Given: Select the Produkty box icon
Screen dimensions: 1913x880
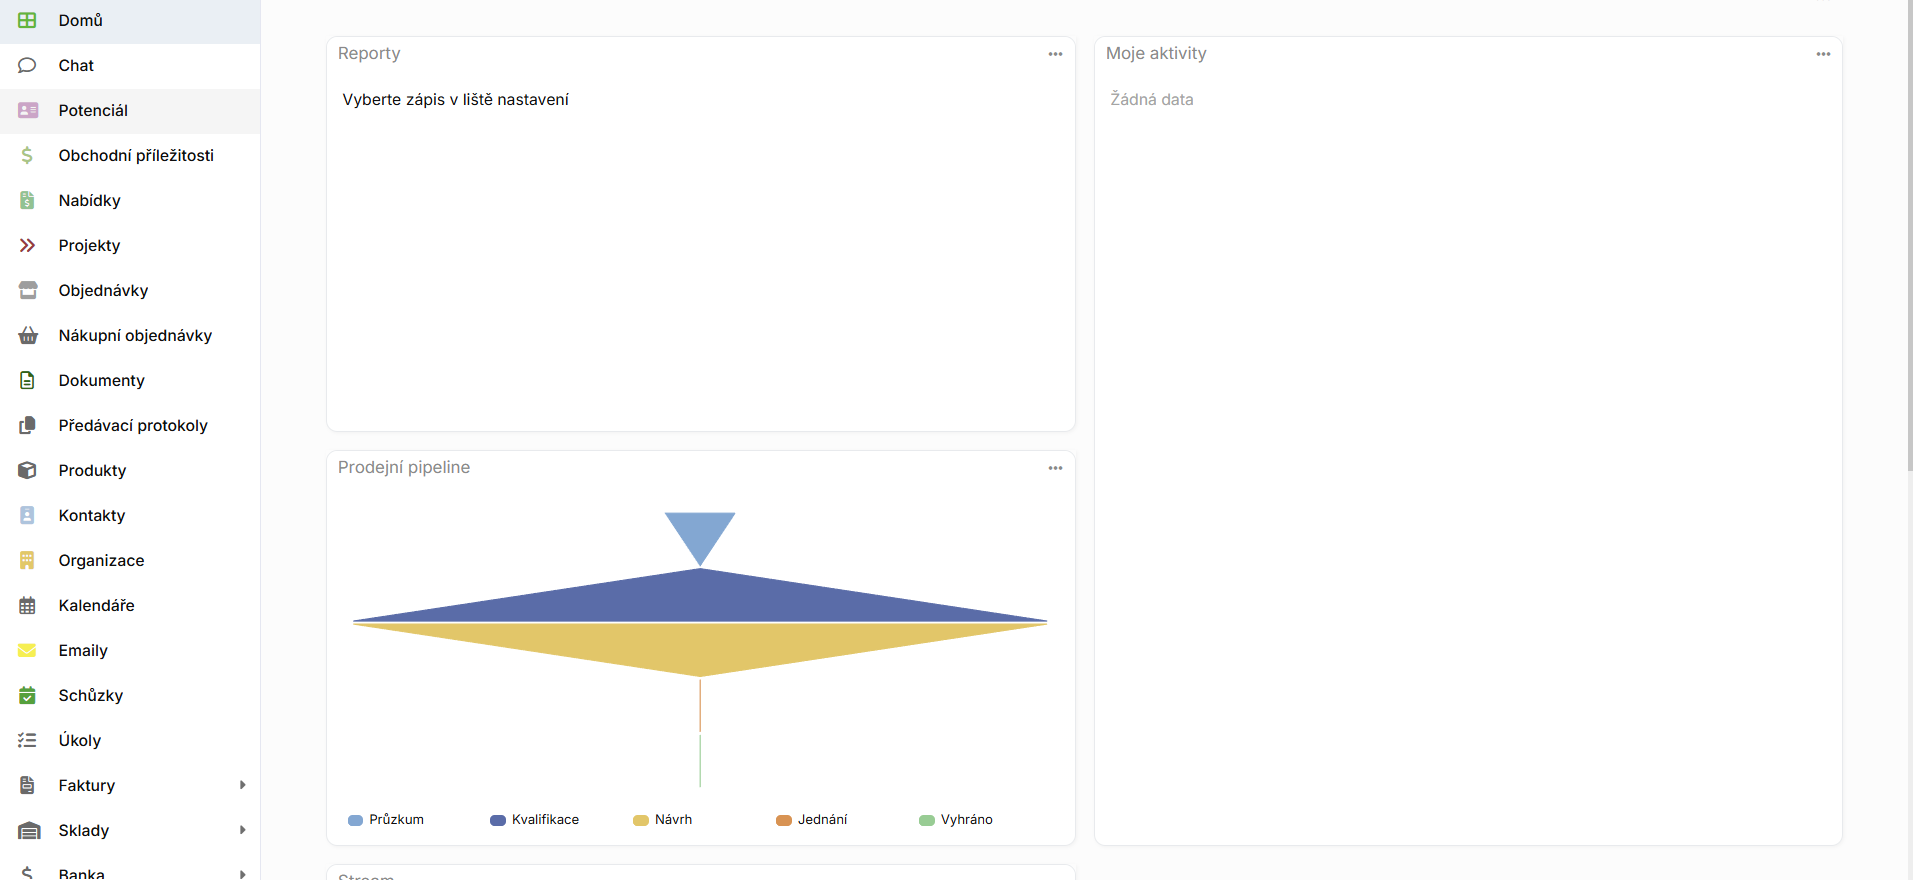Looking at the screenshot, I should pos(27,470).
